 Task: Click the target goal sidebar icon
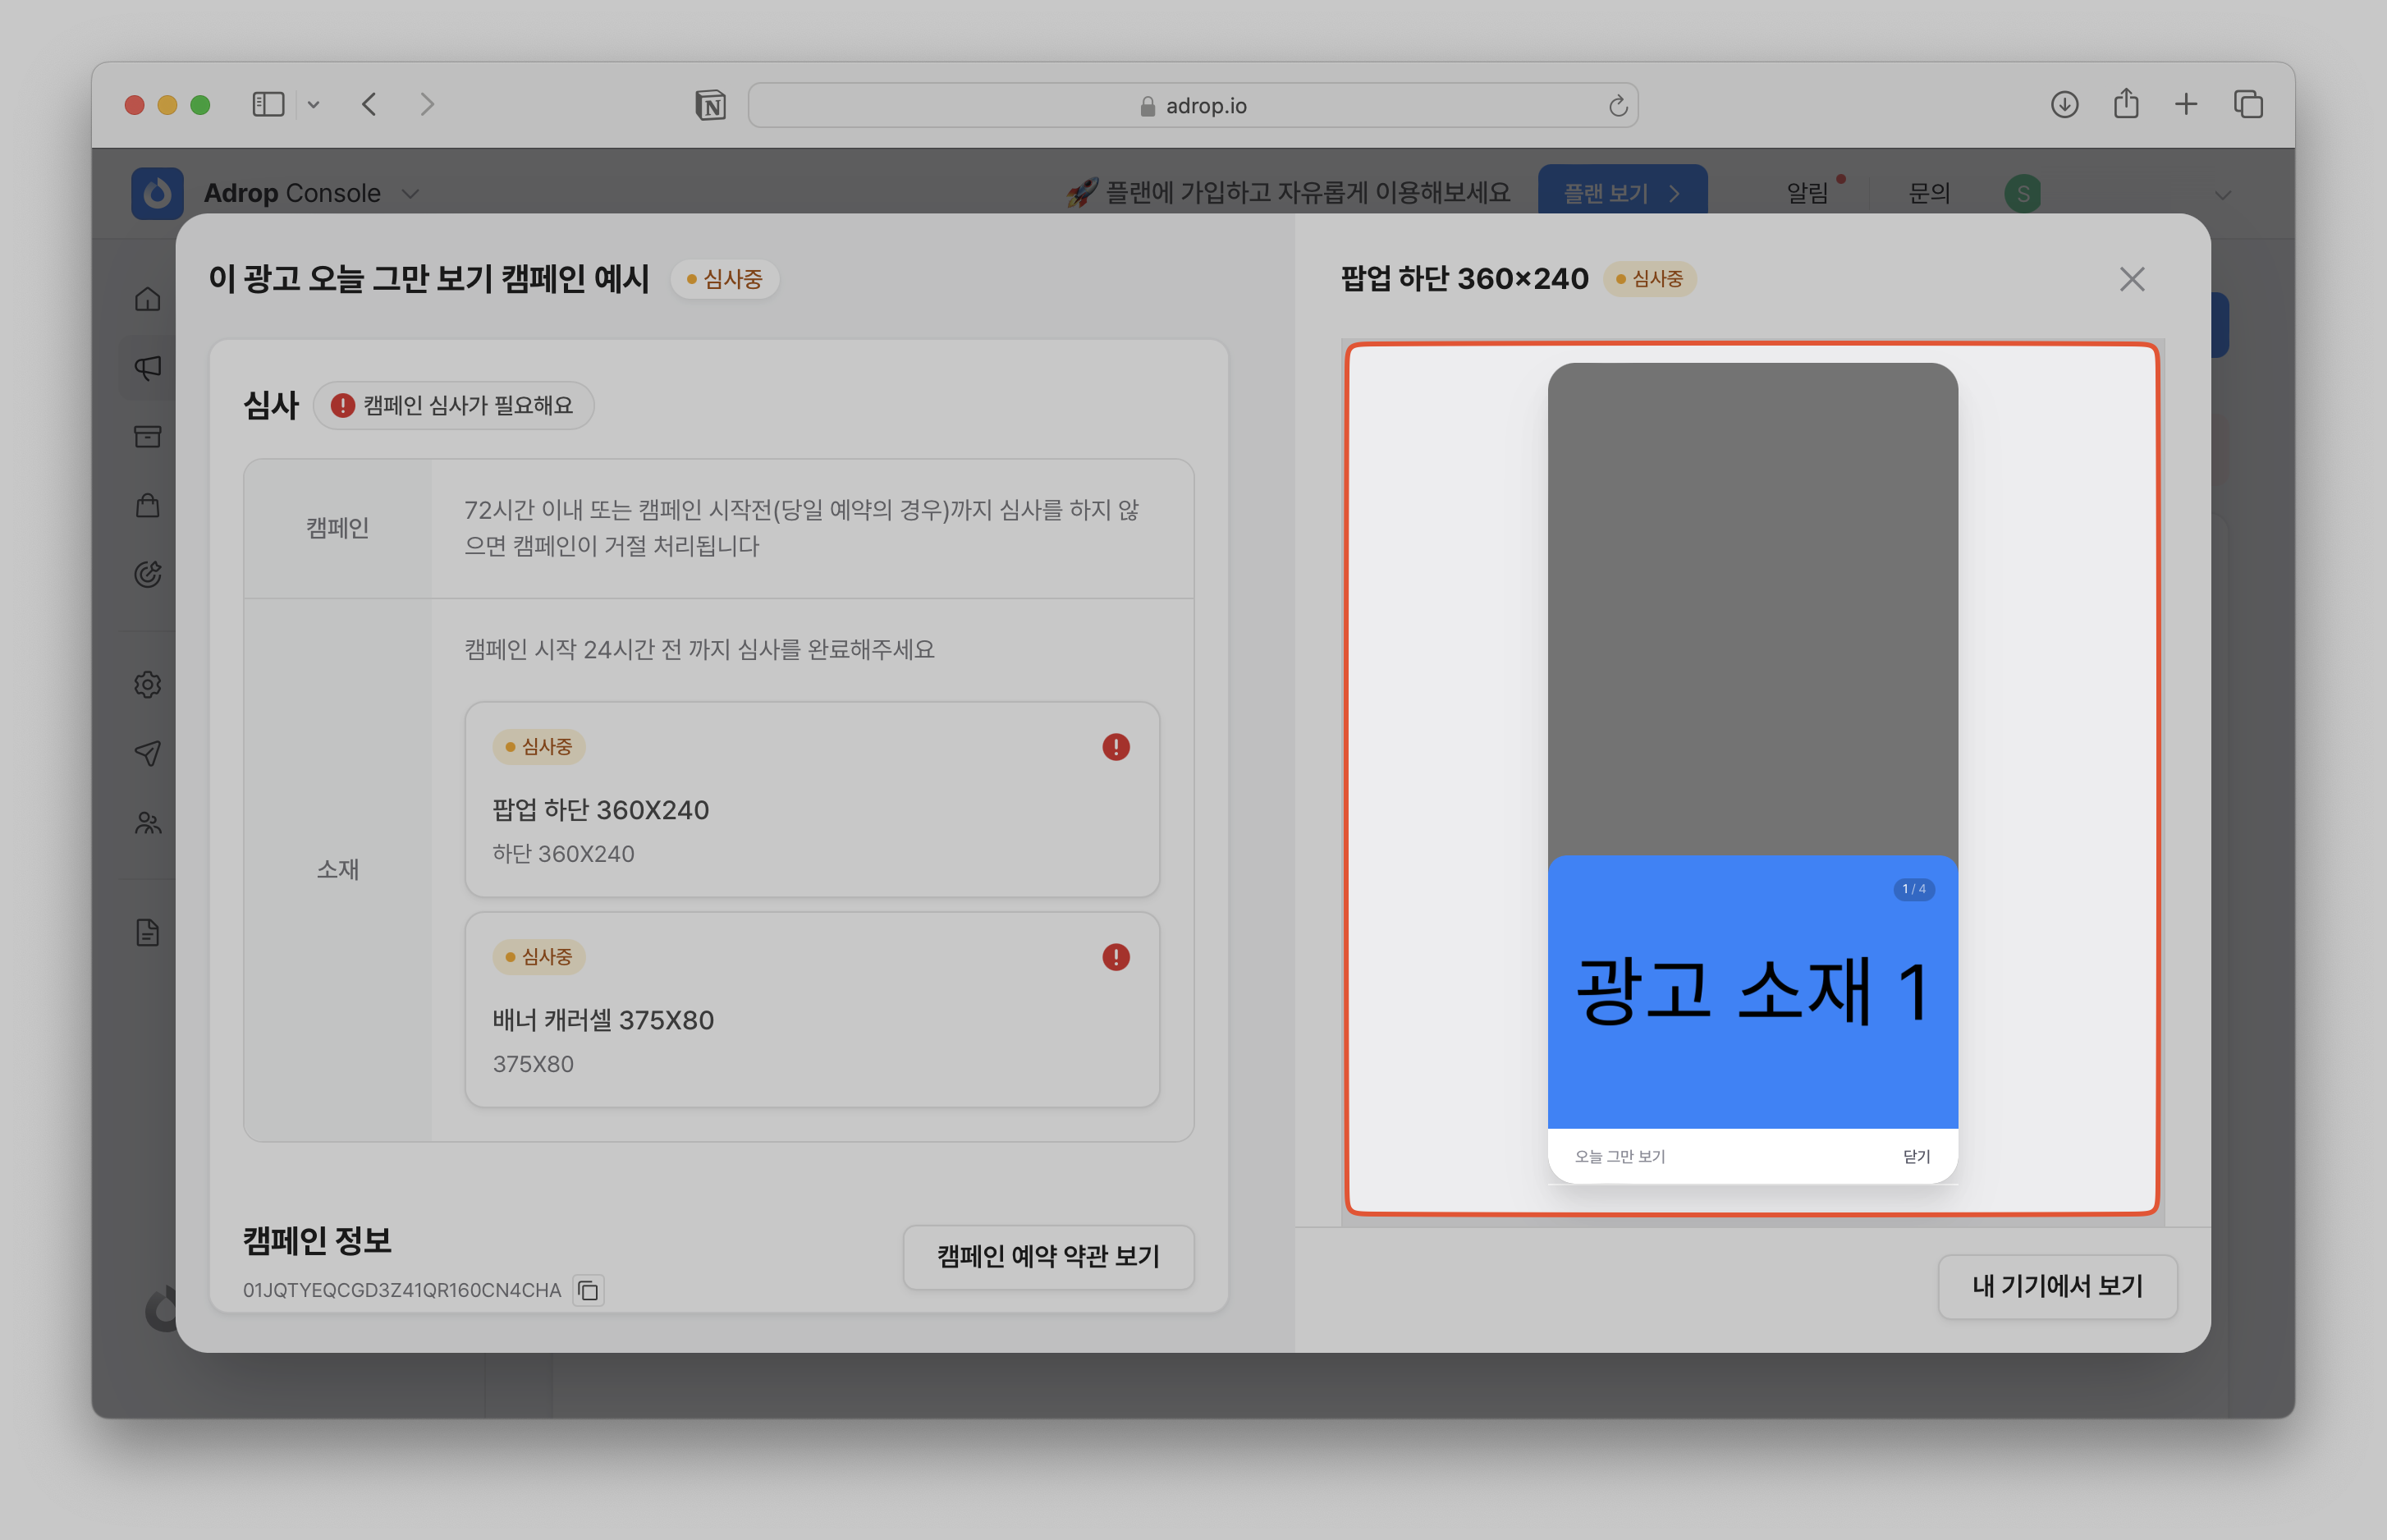pyautogui.click(x=148, y=575)
